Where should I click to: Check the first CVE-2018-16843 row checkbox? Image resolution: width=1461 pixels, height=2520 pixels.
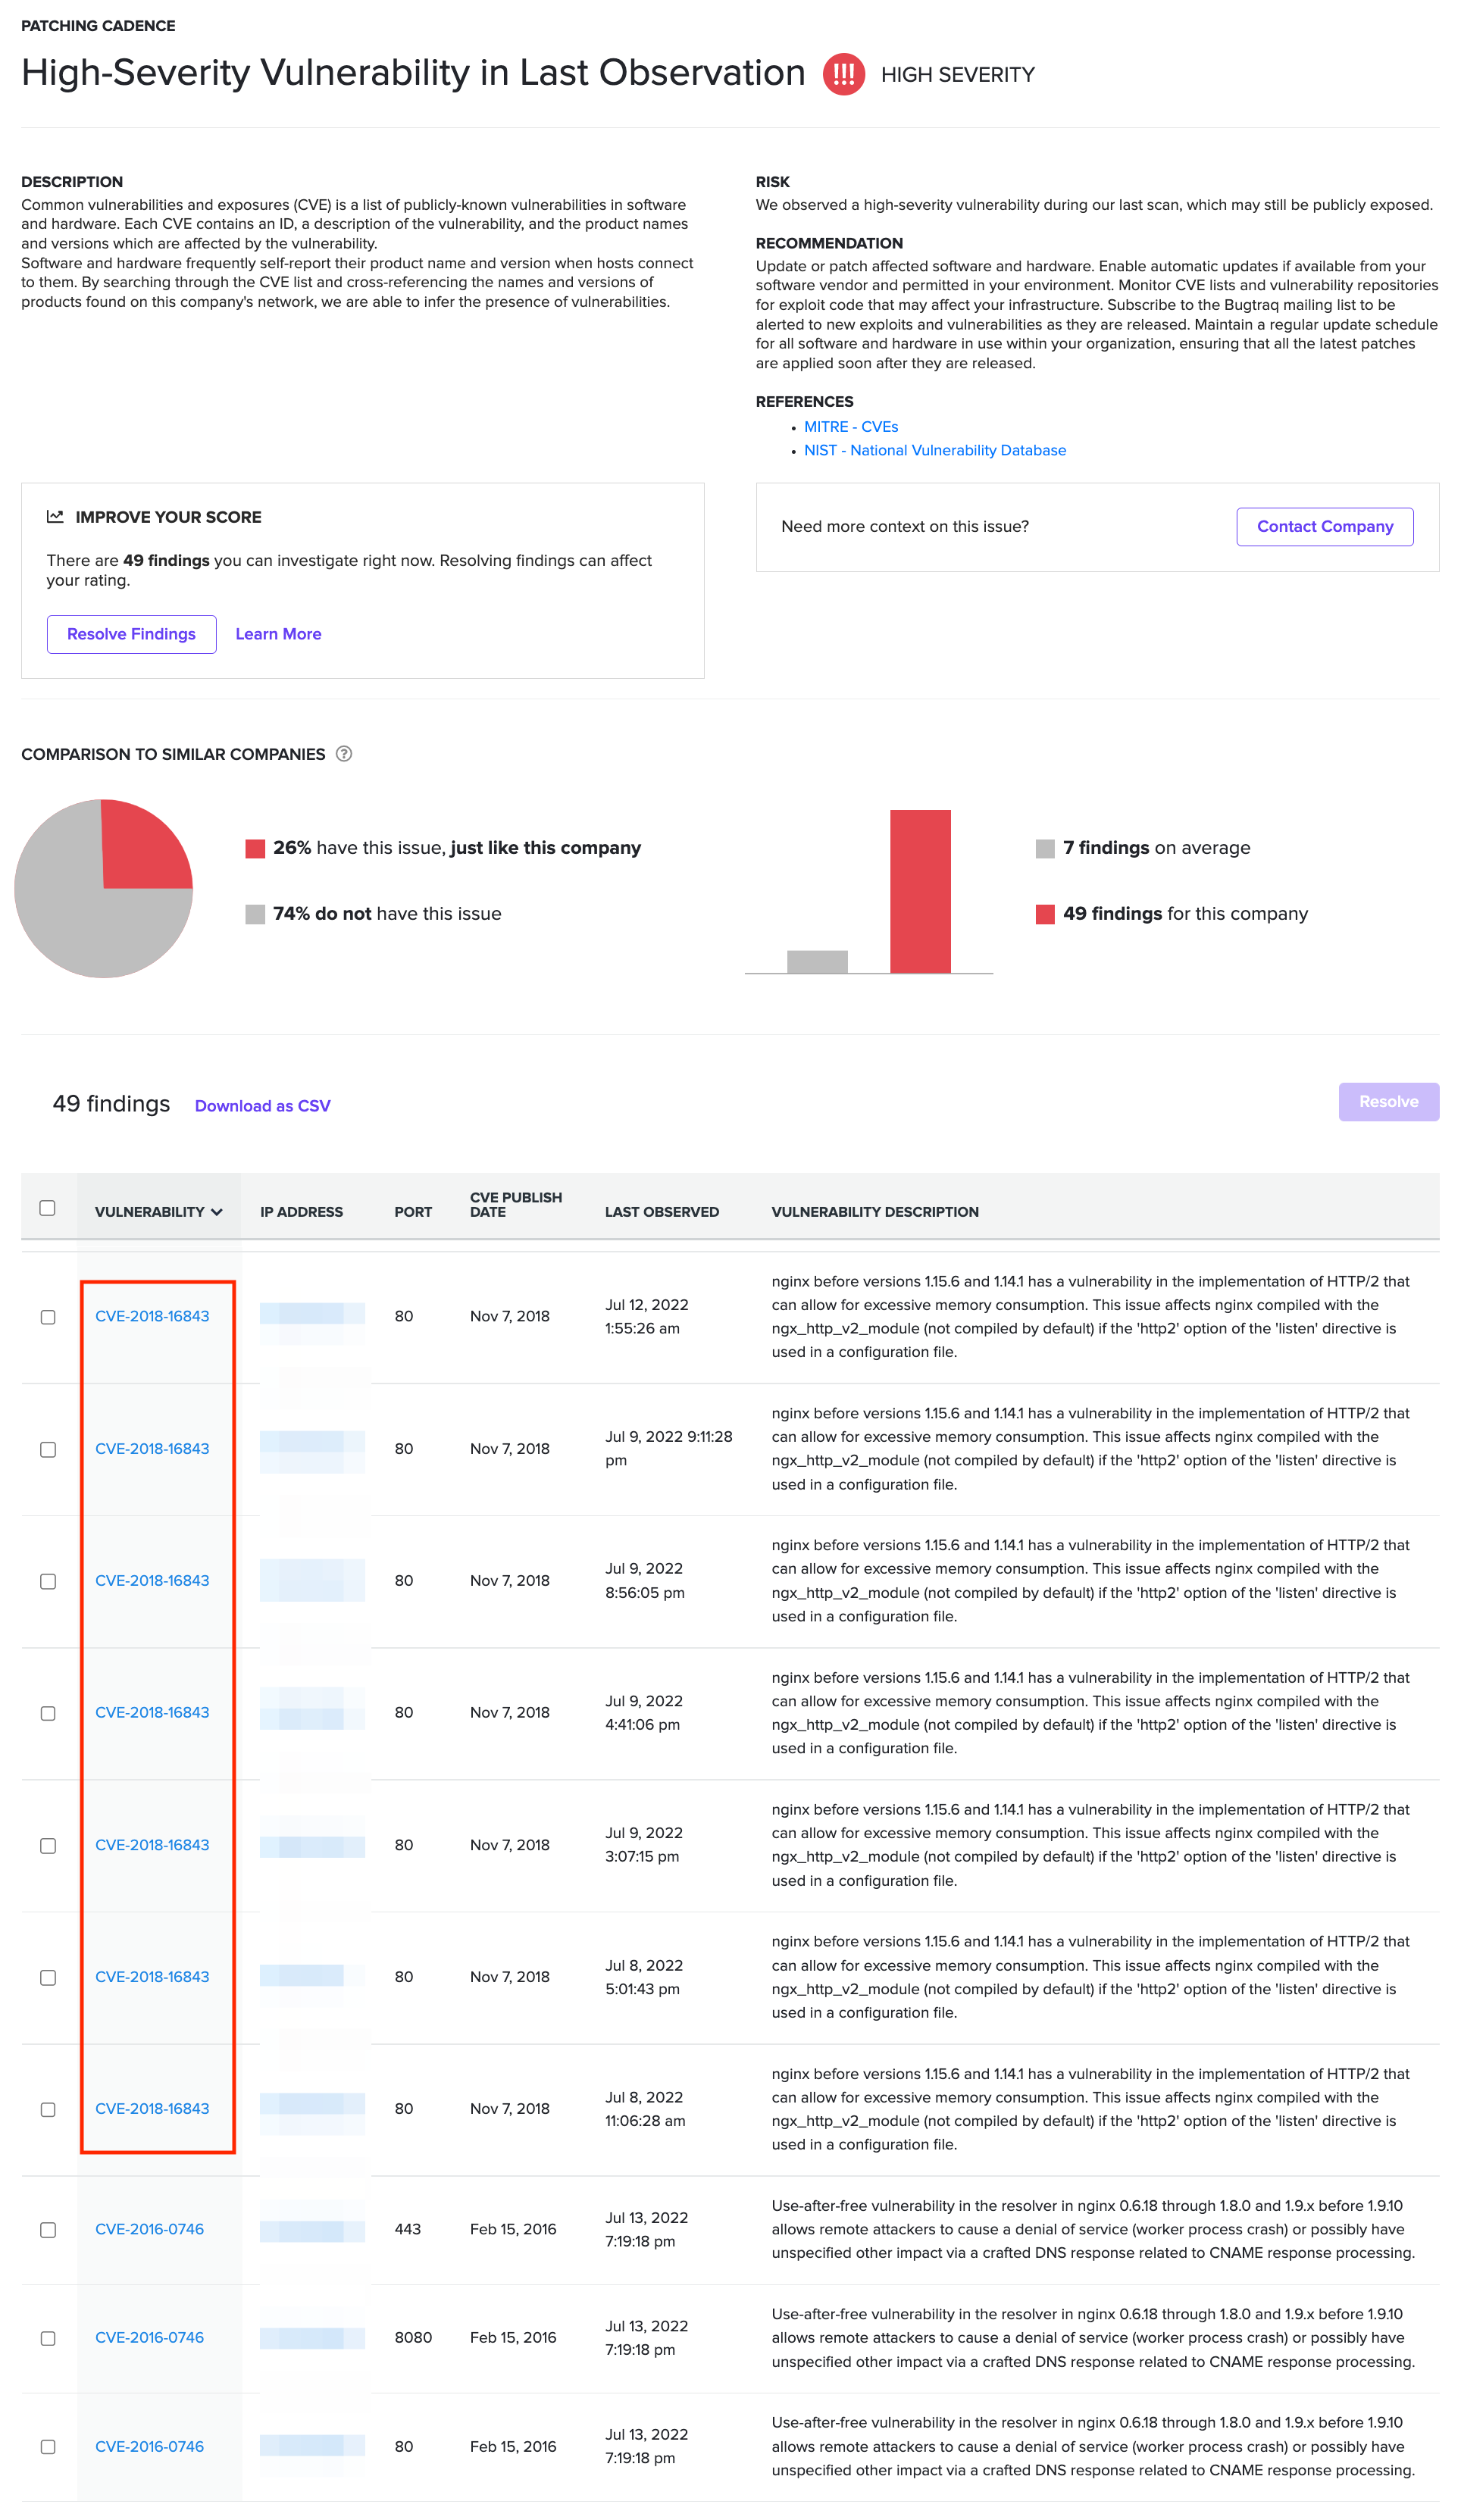click(48, 1317)
